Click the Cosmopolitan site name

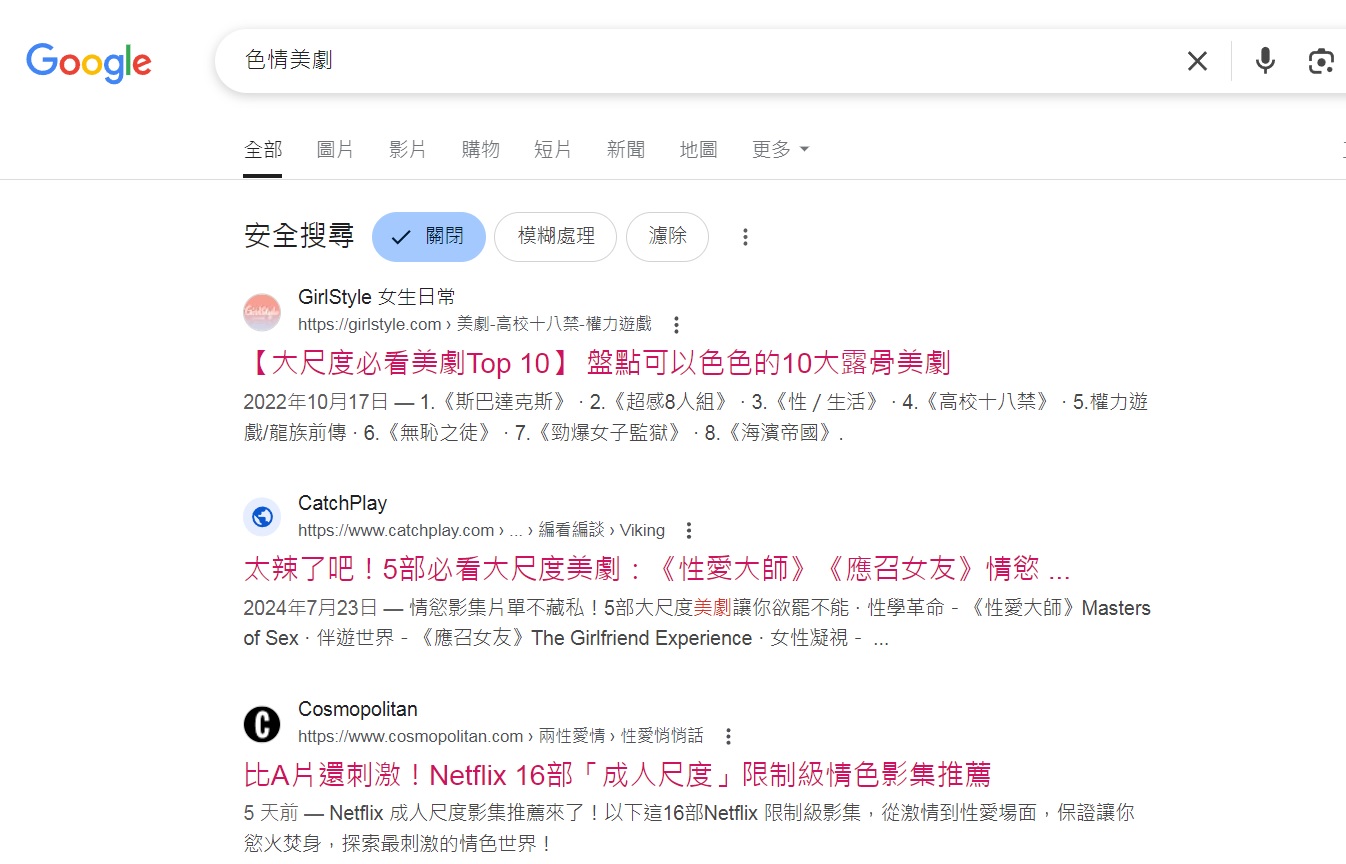point(358,709)
